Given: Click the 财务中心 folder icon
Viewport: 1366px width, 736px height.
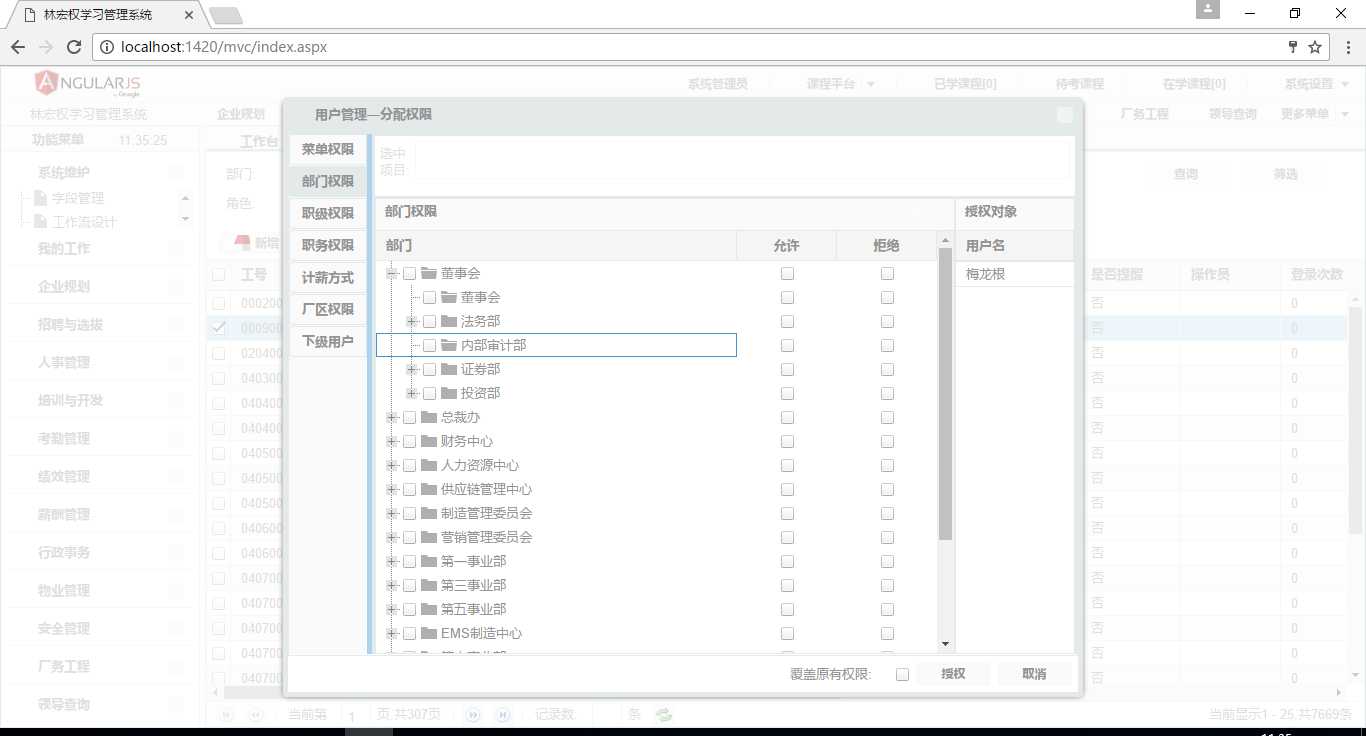Looking at the screenshot, I should click(429, 441).
